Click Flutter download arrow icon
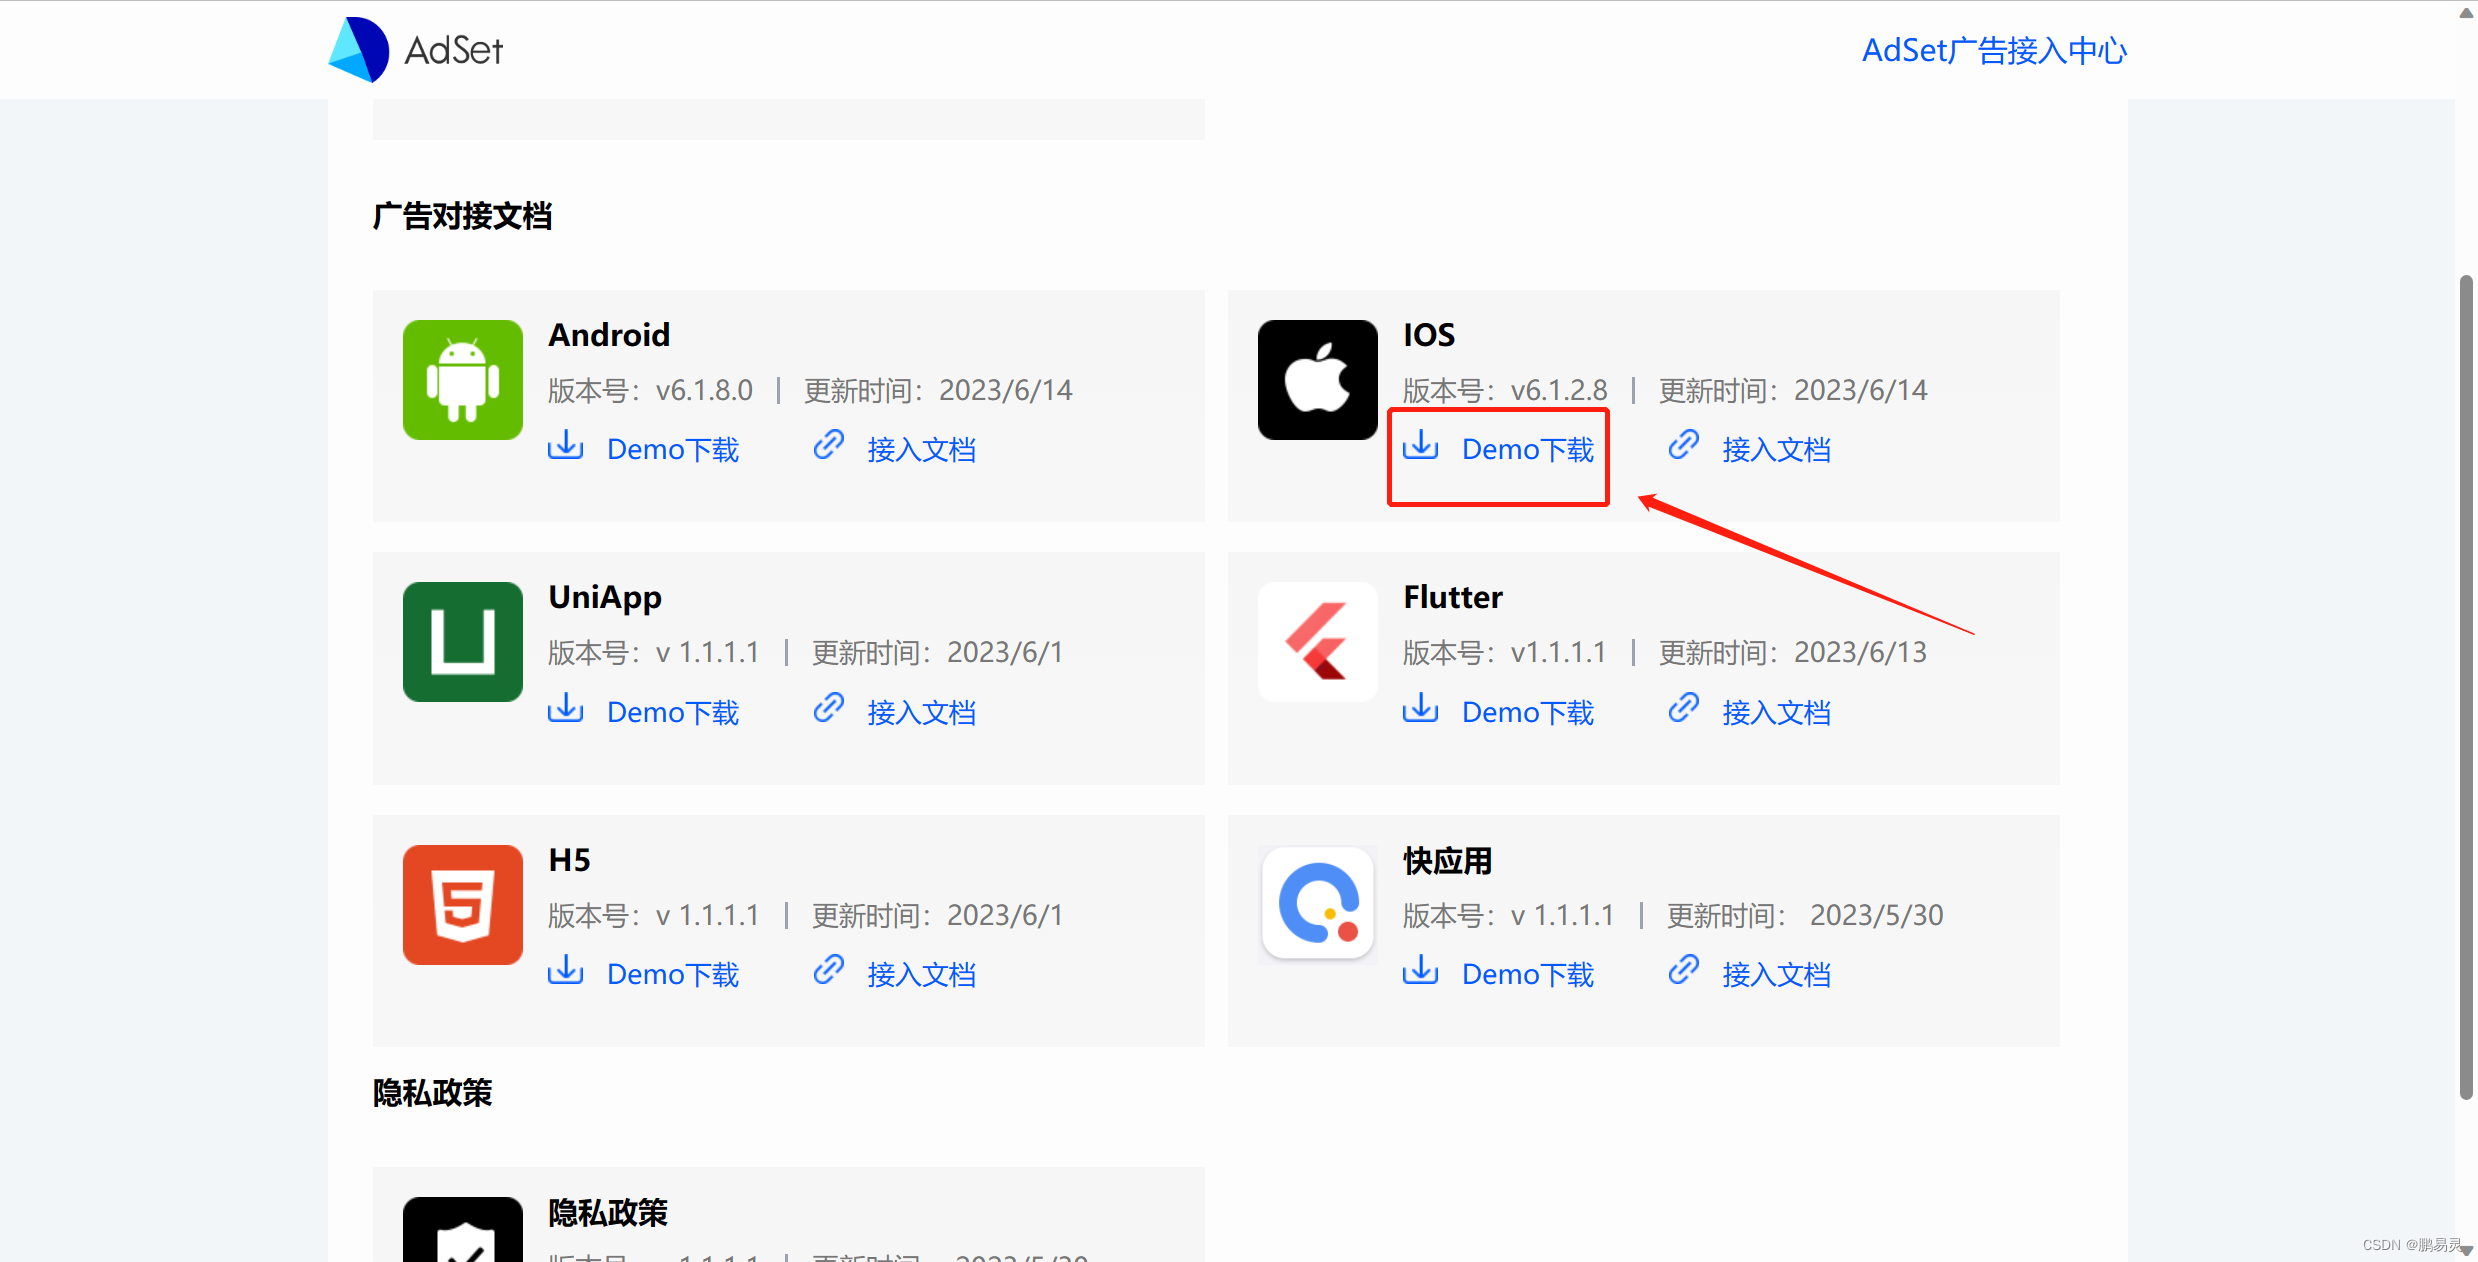 (1421, 708)
